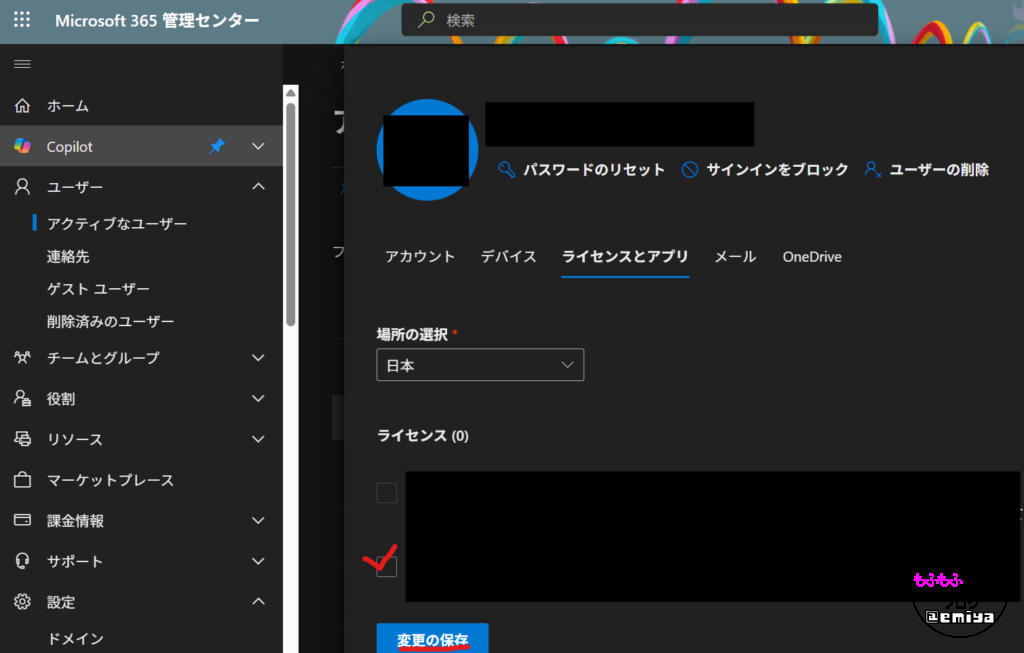Screen dimensions: 1024x653
Task: Open the app launcher waffle icon
Action: coord(22,20)
